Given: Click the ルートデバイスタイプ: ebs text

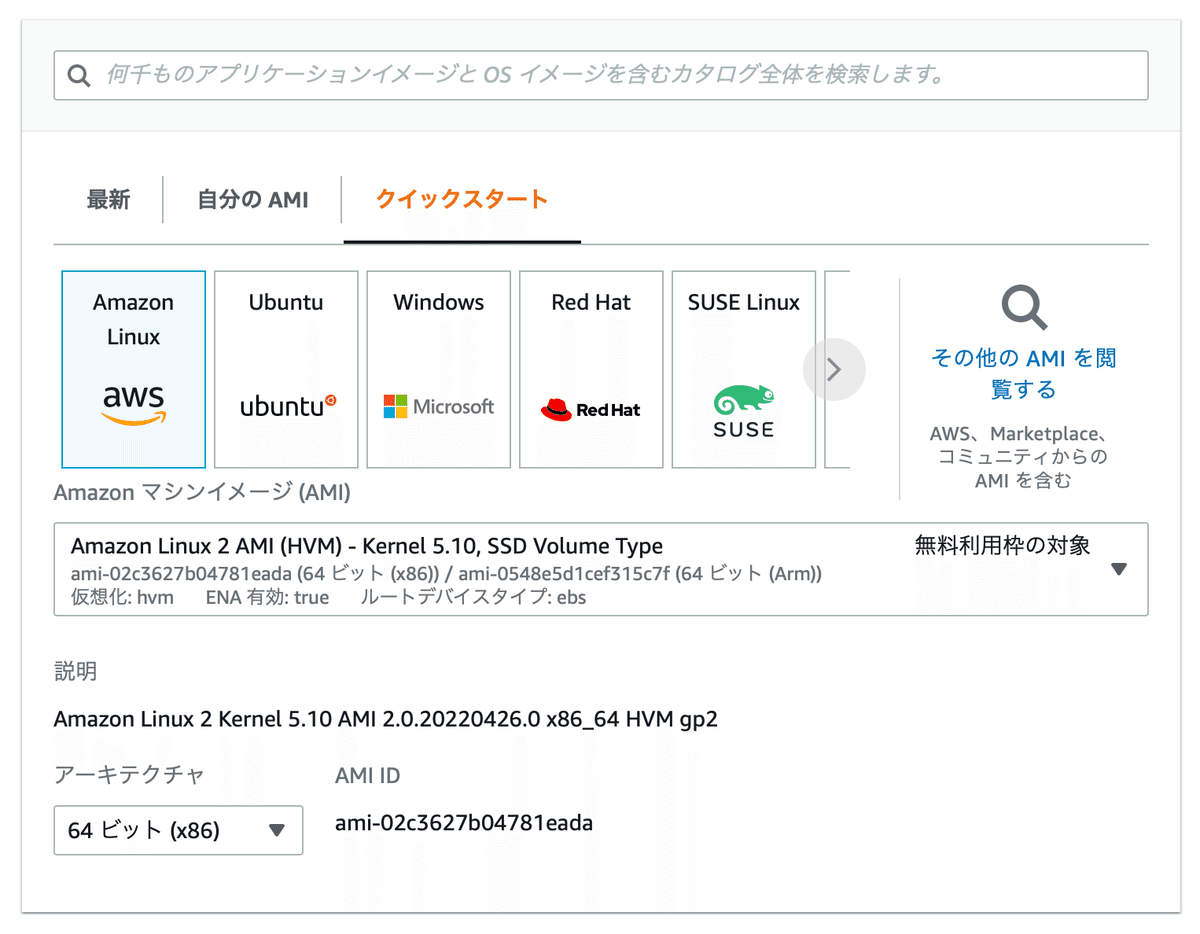Looking at the screenshot, I should point(473,597).
